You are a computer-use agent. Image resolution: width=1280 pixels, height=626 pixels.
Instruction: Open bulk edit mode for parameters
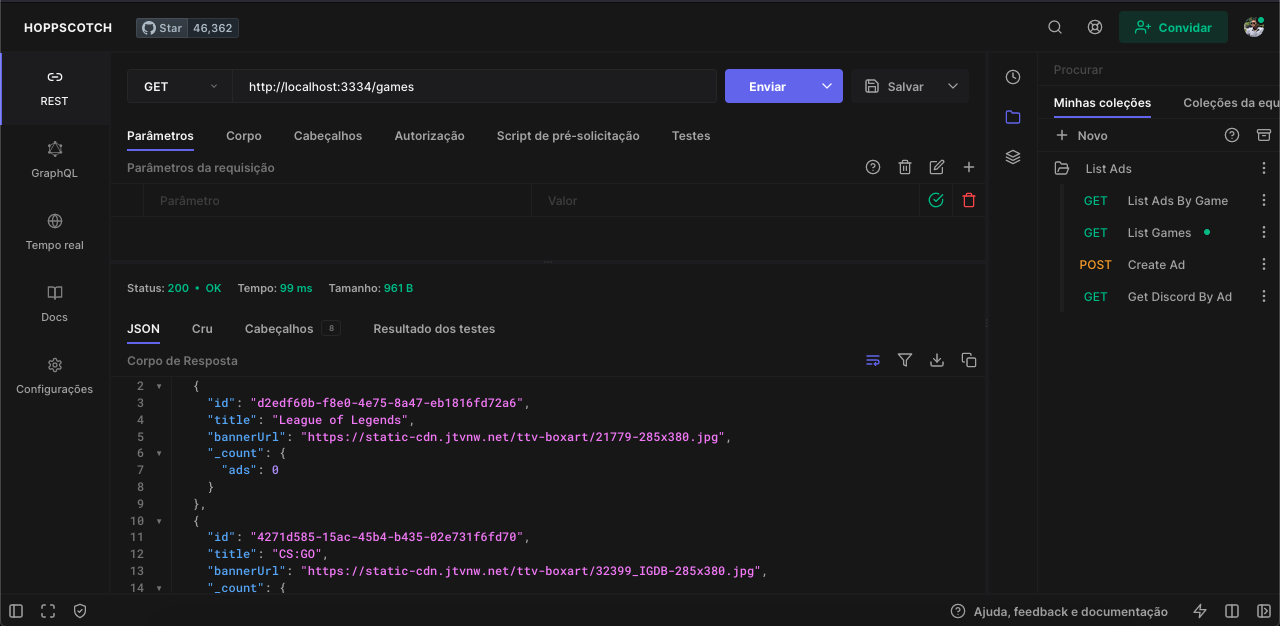[936, 167]
